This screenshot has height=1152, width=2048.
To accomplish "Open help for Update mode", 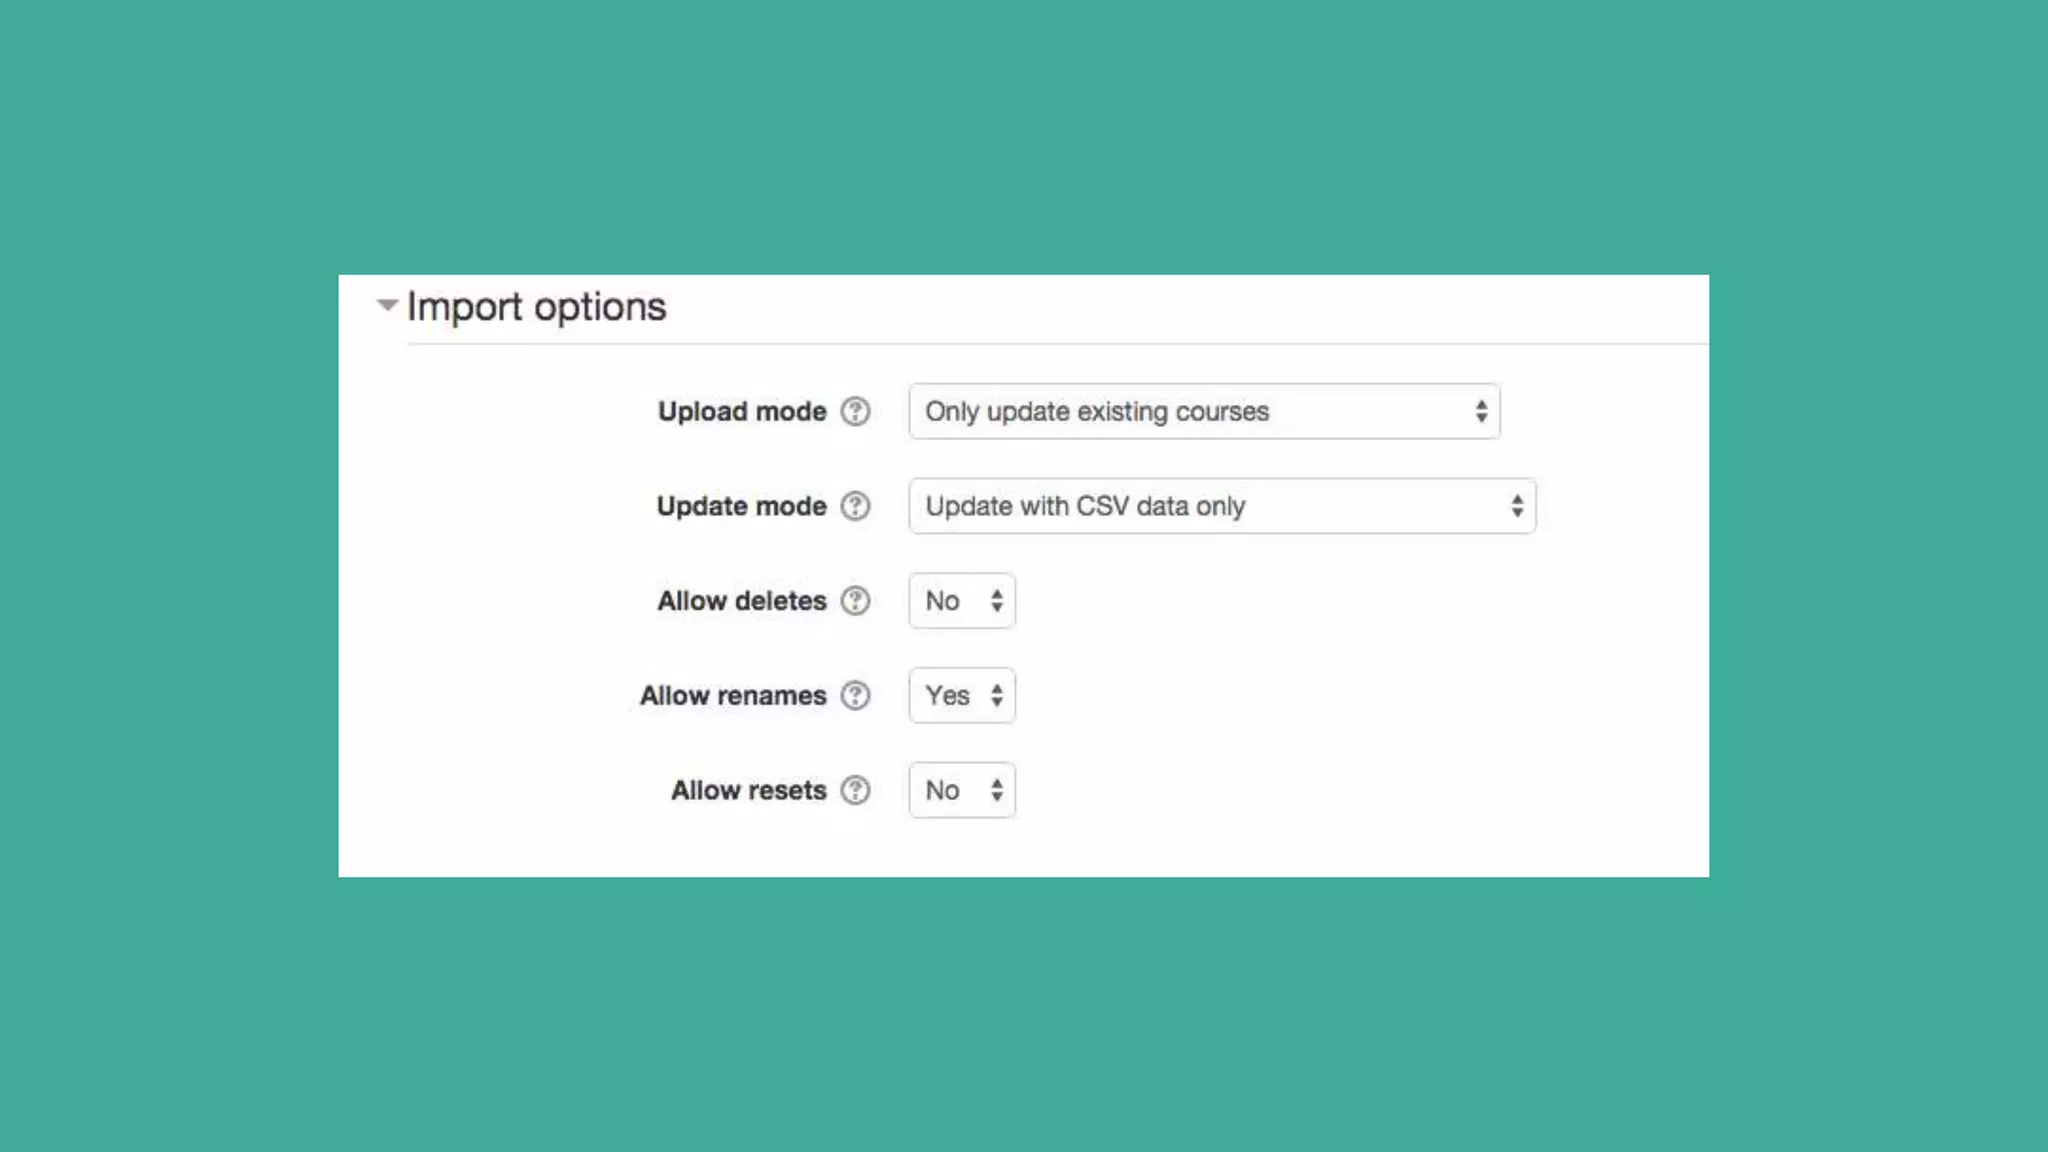I will (855, 506).
